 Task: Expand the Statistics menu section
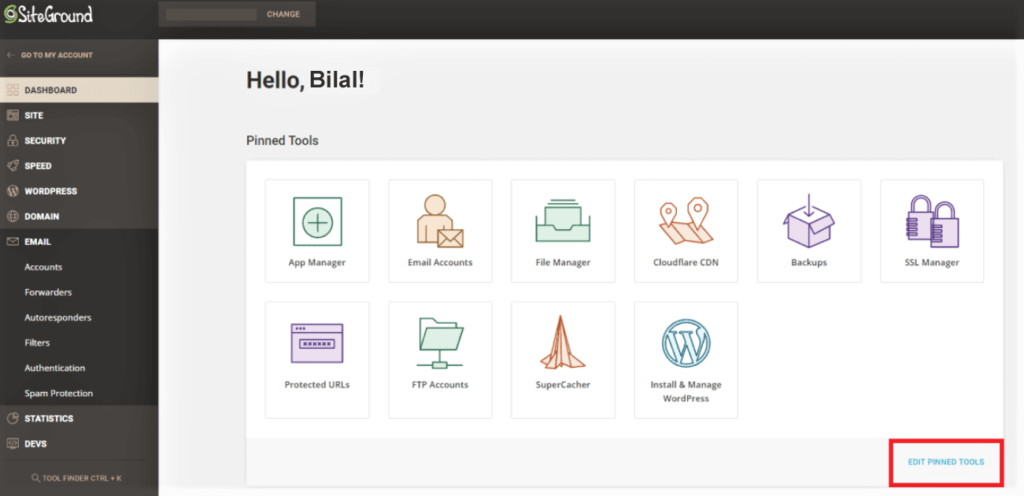click(x=79, y=418)
